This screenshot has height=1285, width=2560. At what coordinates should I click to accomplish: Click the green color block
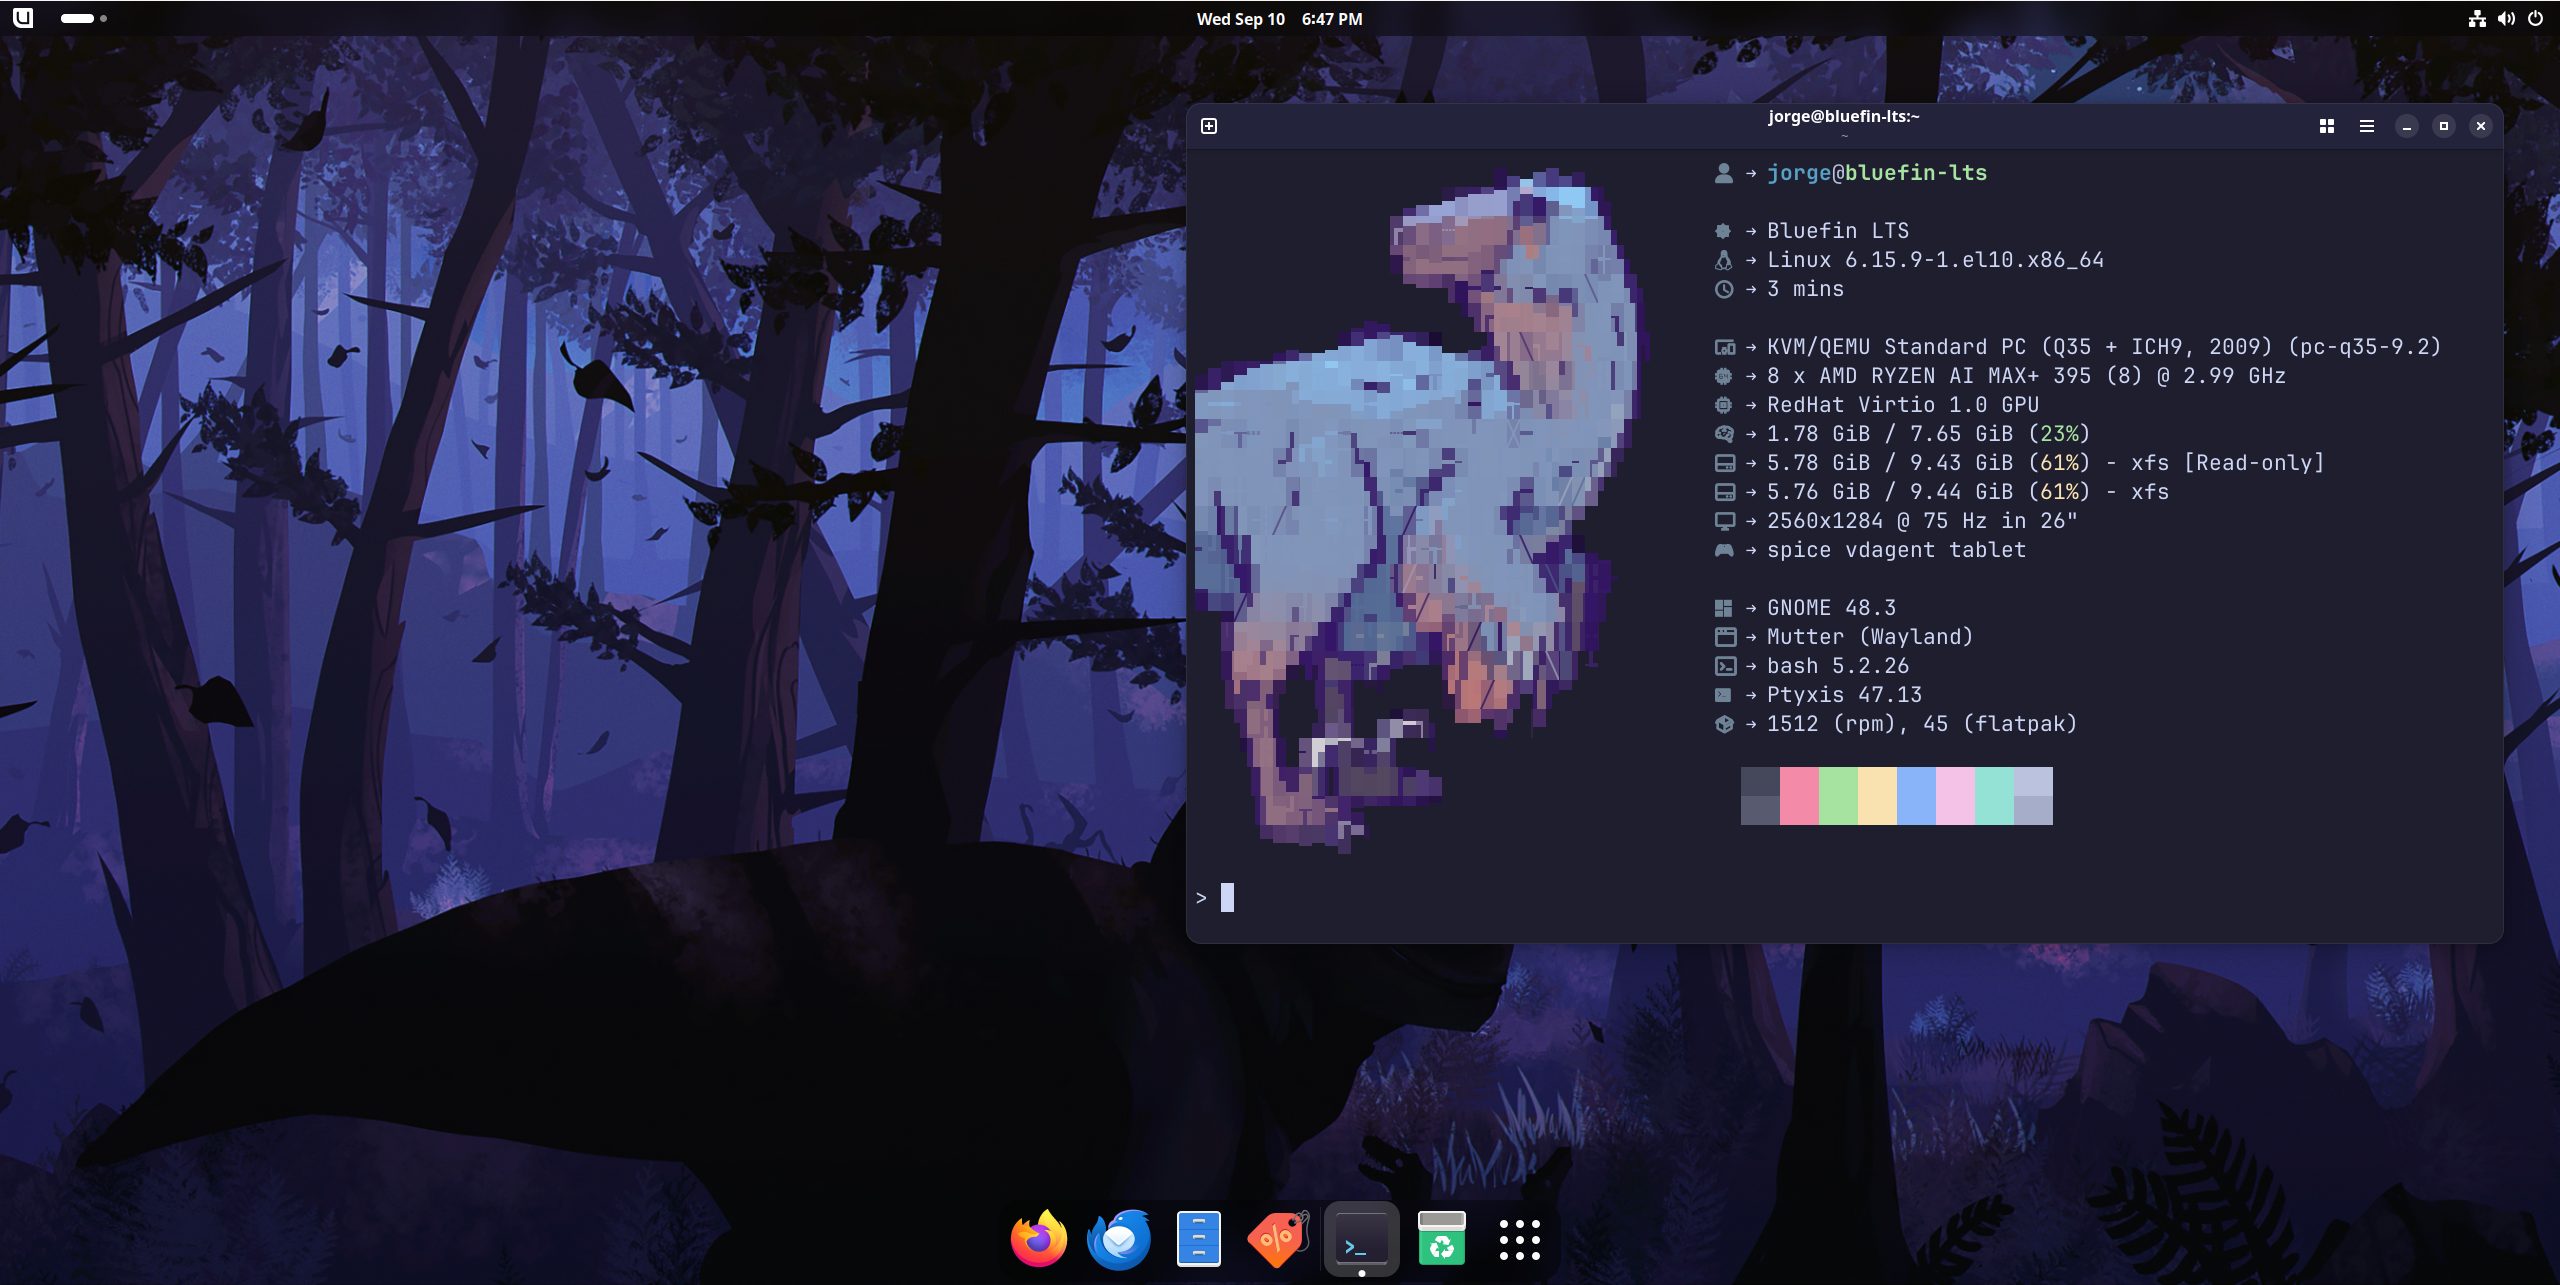1838,796
